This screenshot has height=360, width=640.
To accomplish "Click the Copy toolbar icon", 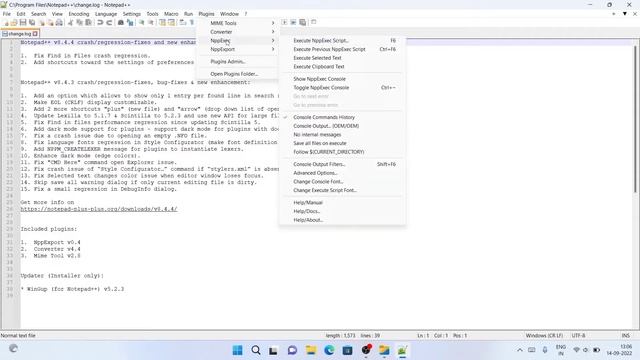I will pos(79,22).
